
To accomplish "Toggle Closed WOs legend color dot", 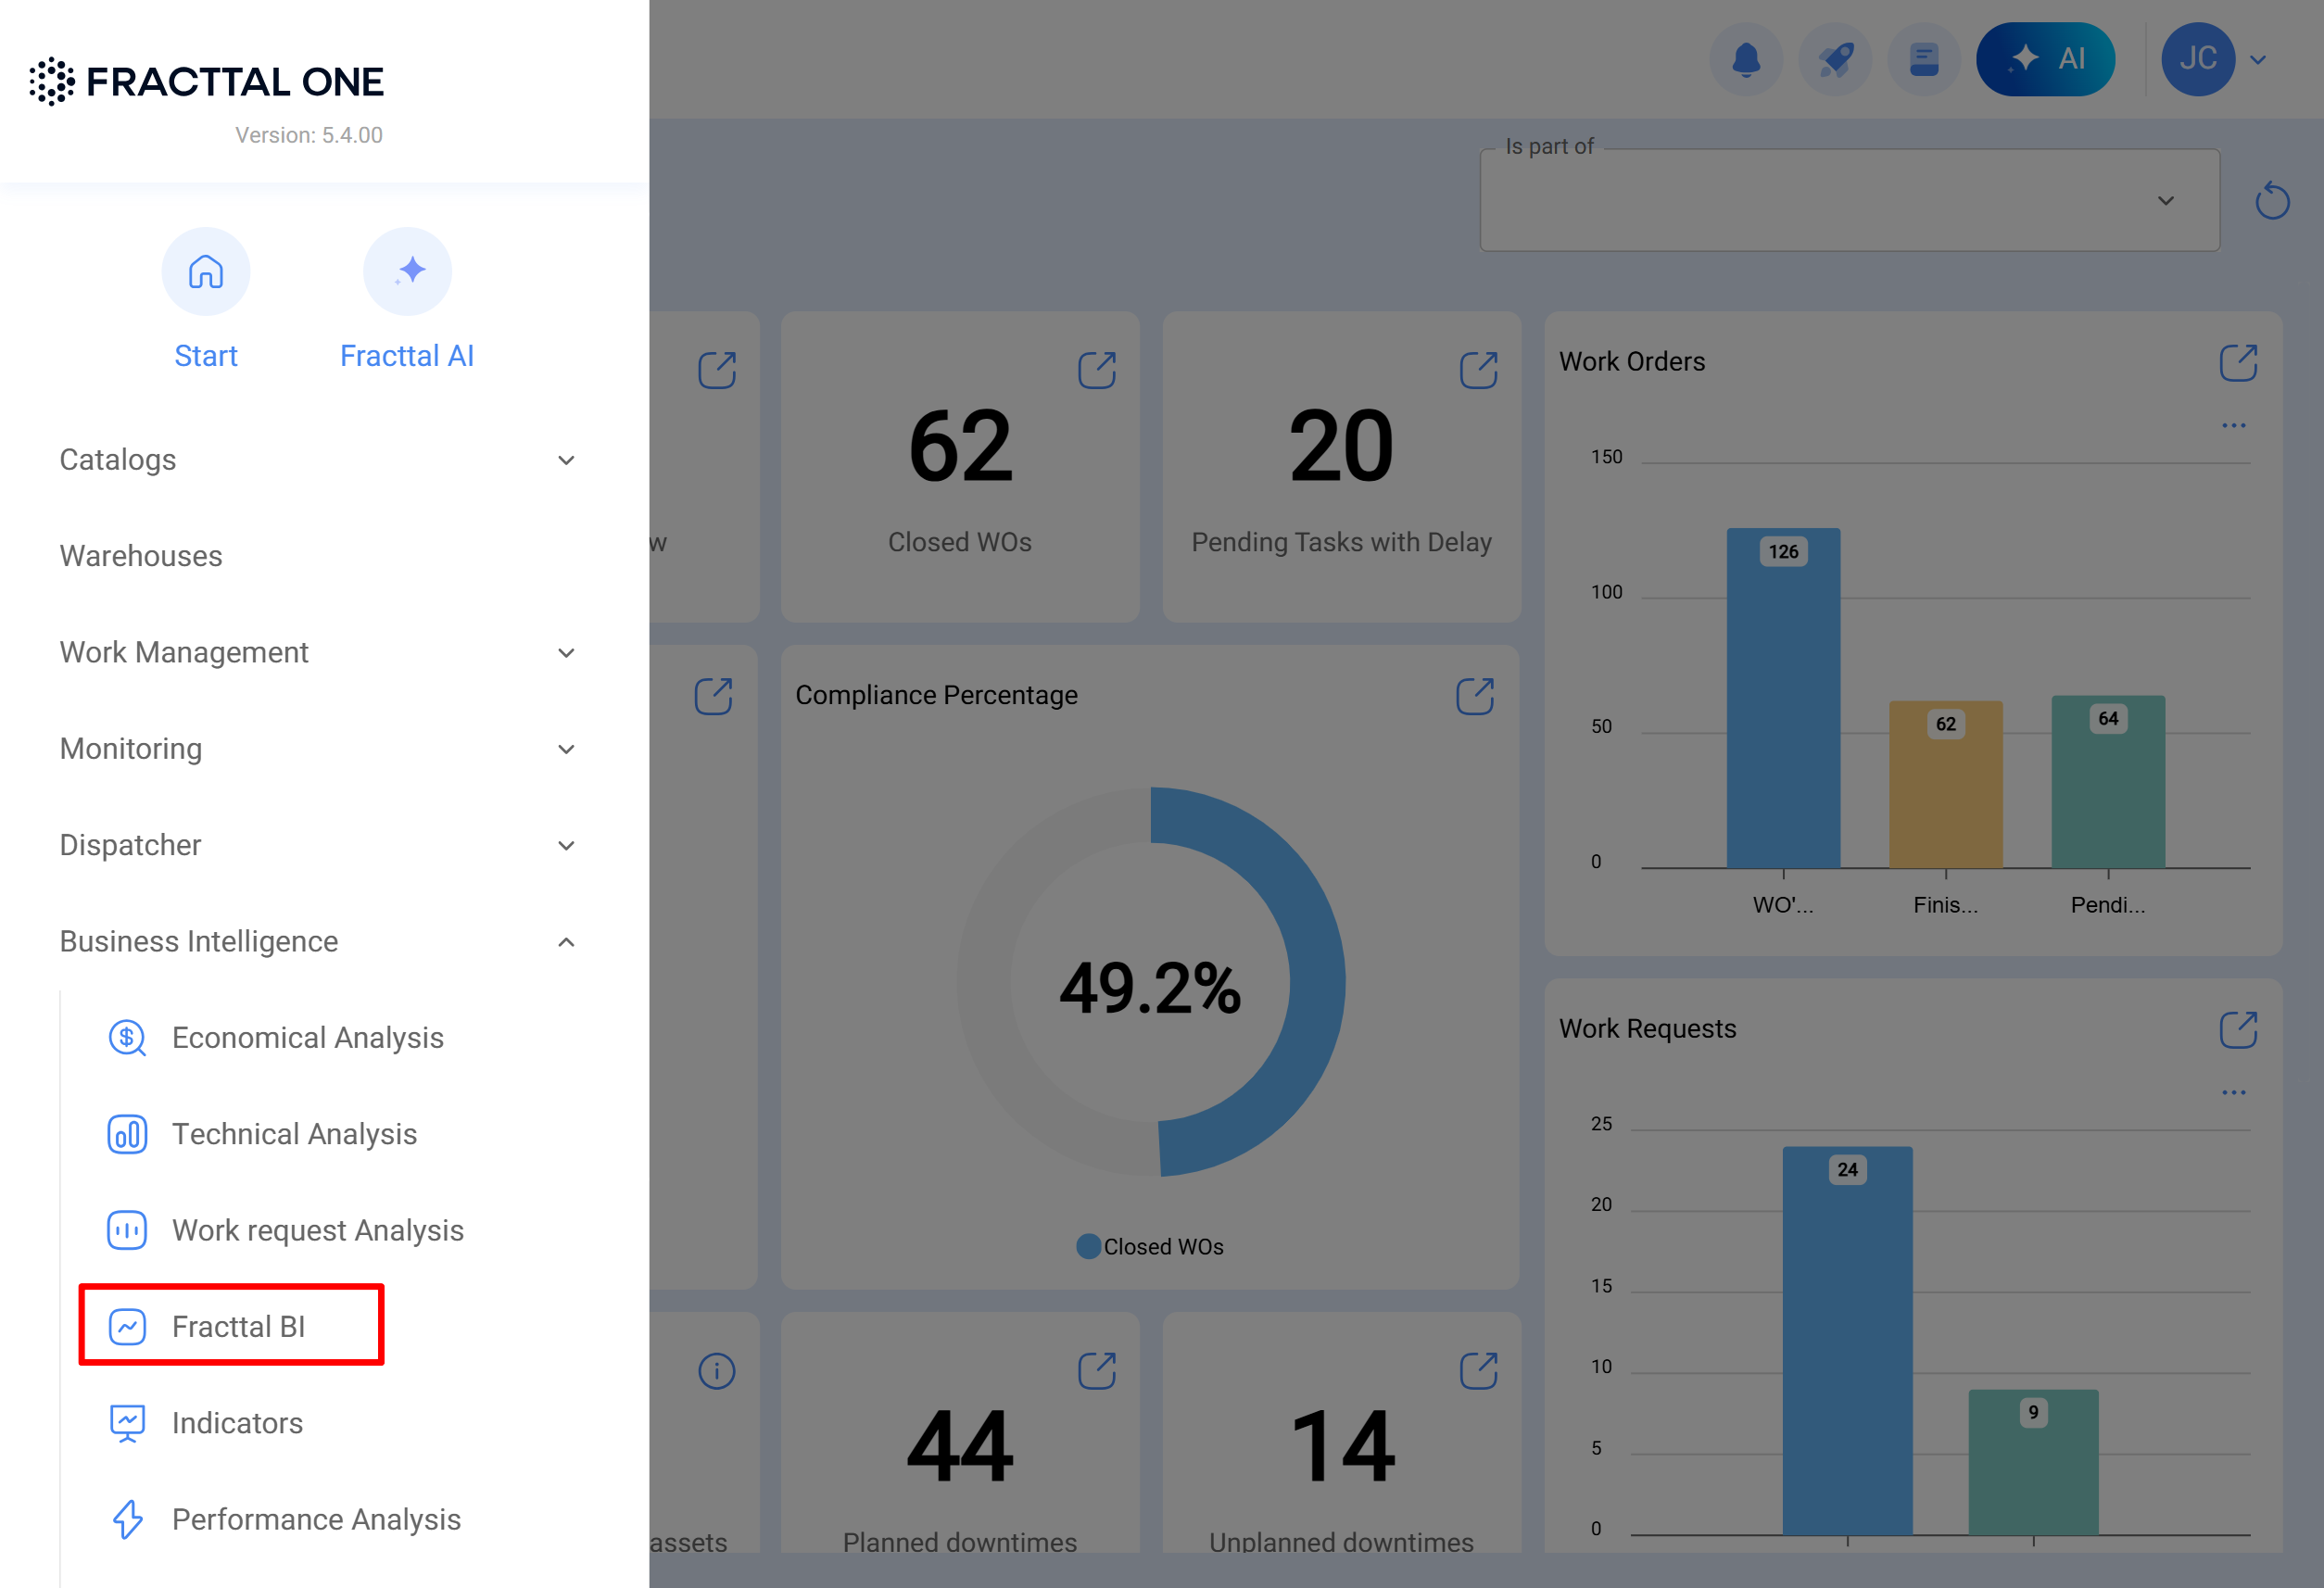I will (x=1088, y=1246).
